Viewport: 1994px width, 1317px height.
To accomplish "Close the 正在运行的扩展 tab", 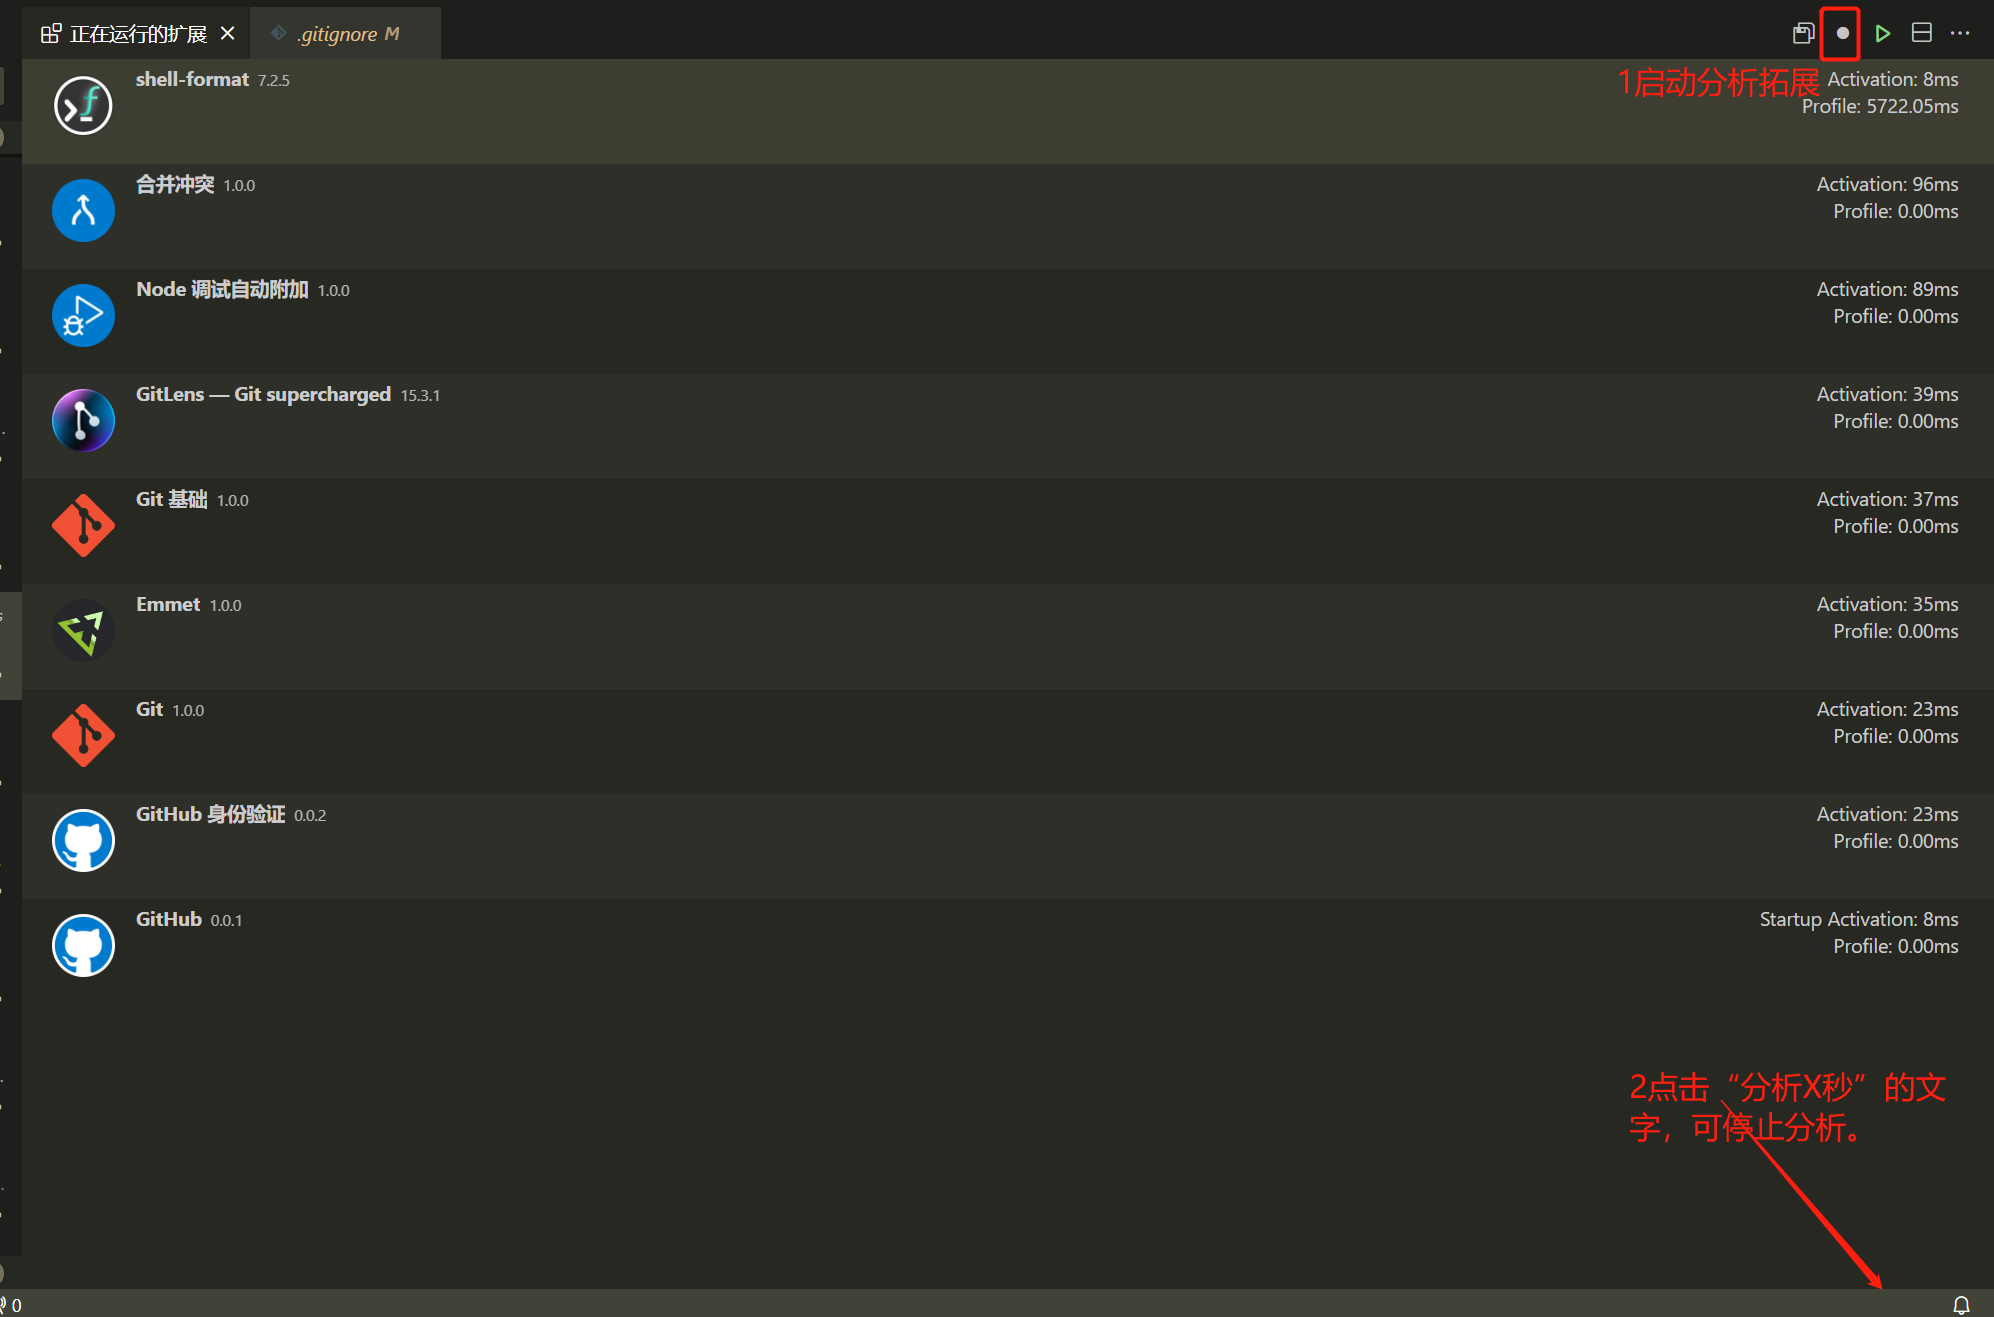I will point(228,33).
